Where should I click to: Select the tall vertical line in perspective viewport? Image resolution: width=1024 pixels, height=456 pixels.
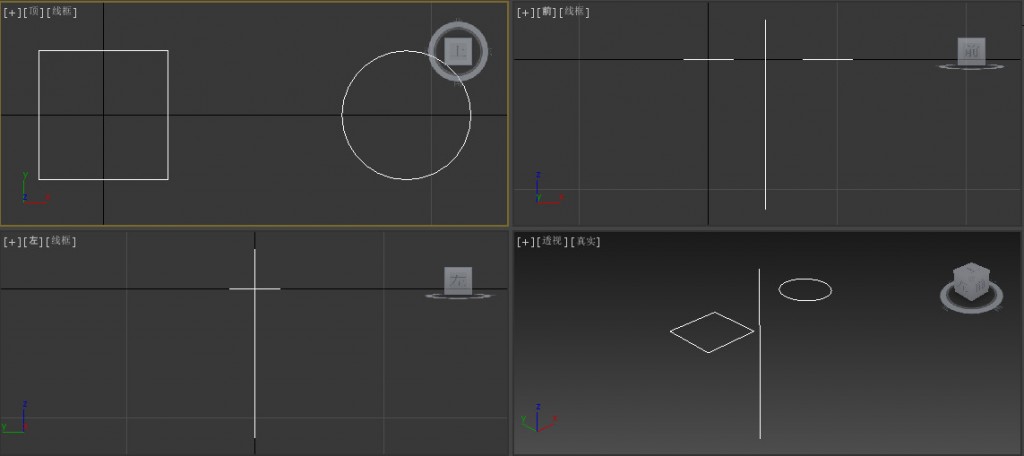pyautogui.click(x=760, y=353)
